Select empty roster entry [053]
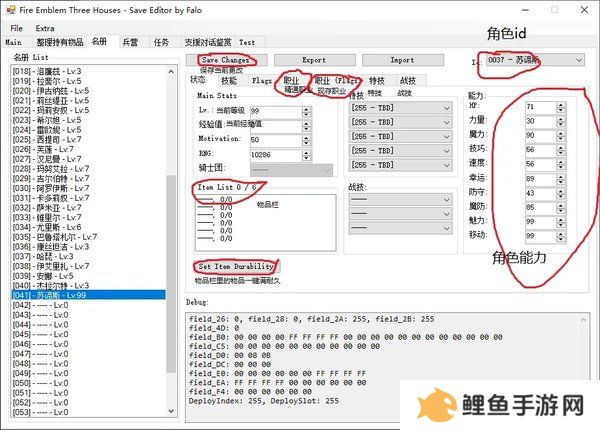 [x=88, y=412]
